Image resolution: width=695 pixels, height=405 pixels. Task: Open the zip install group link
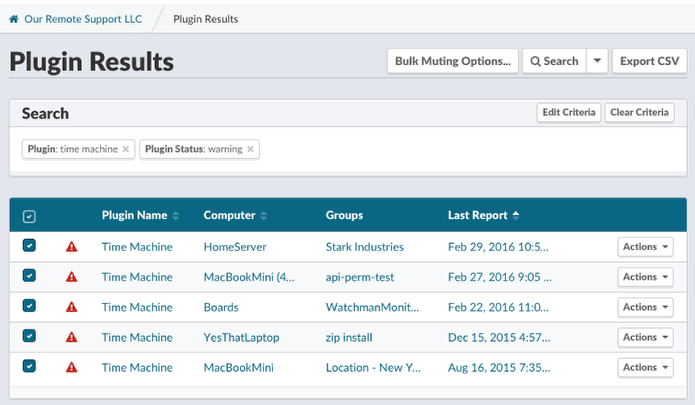[x=349, y=337]
